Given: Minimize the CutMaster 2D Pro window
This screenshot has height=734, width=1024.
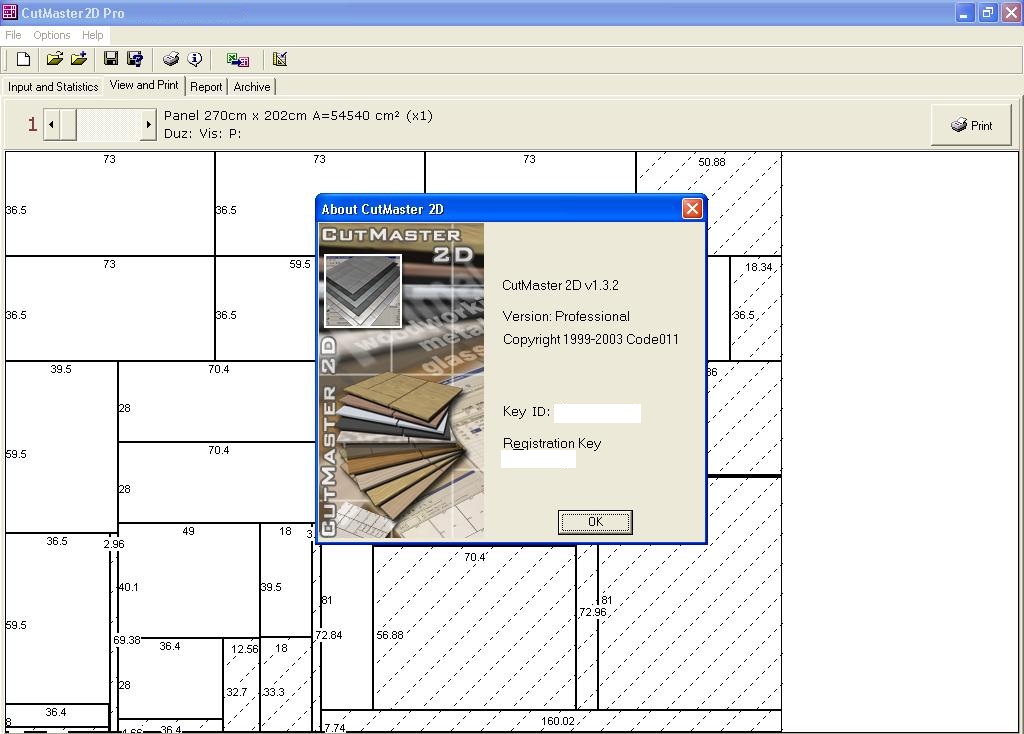Looking at the screenshot, I should click(964, 12).
